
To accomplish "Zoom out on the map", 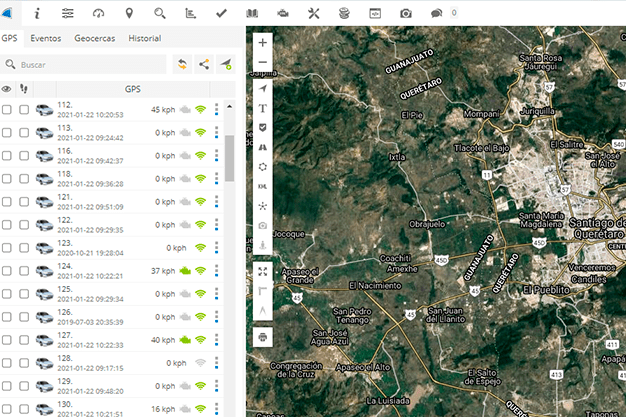I will pos(263,62).
